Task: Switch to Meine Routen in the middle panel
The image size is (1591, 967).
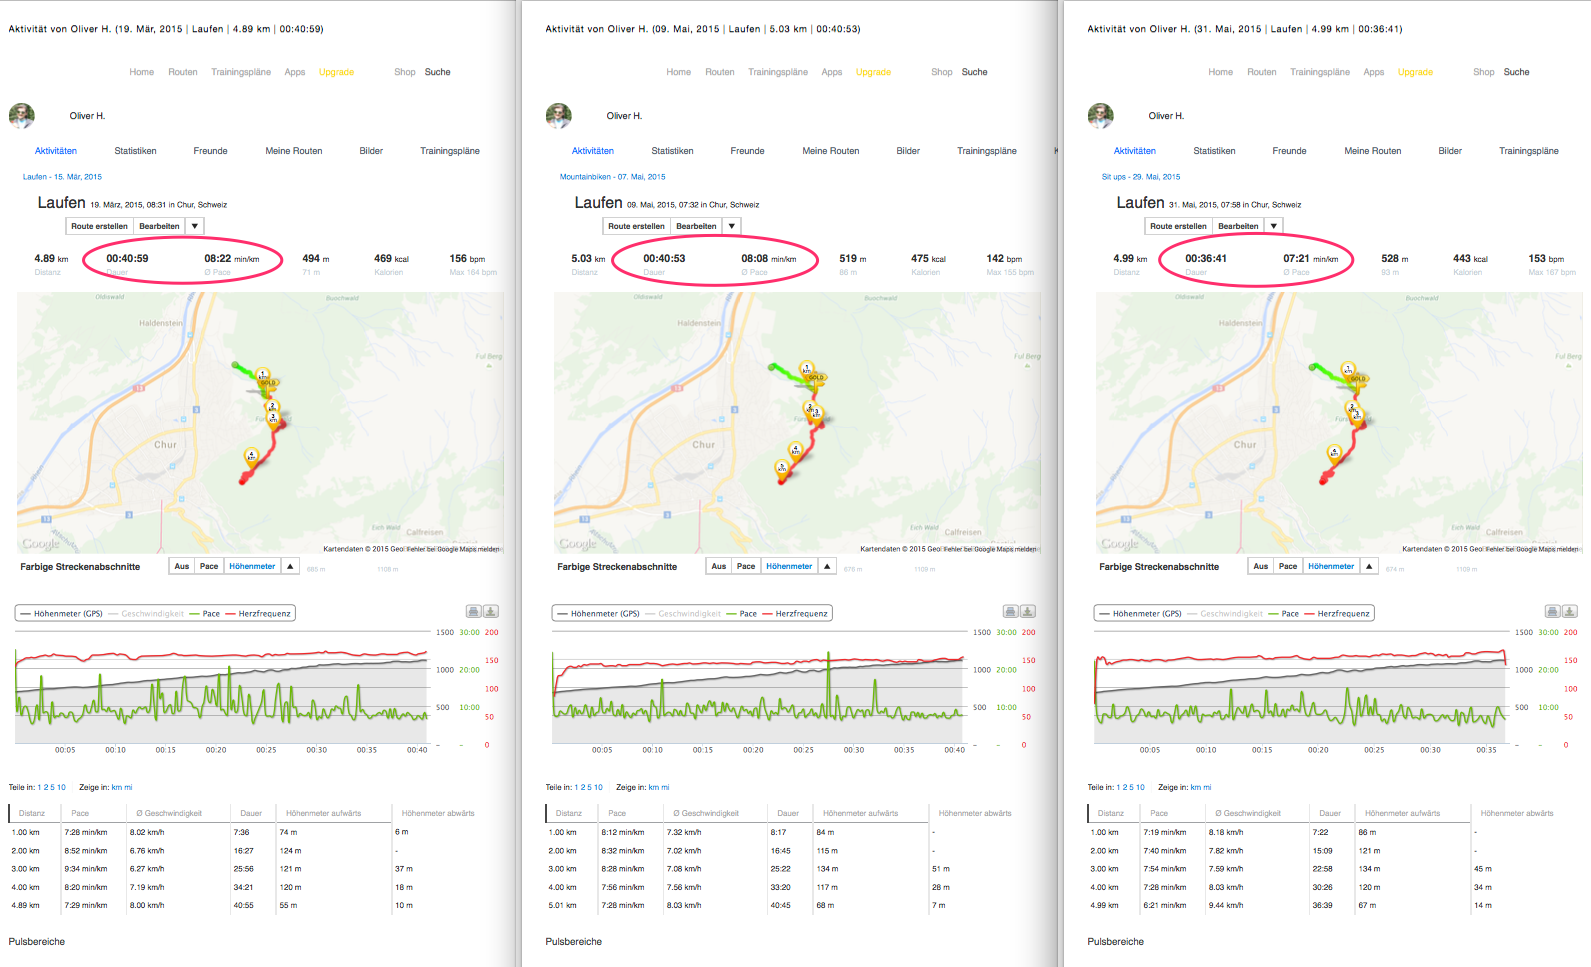Action: coord(830,151)
